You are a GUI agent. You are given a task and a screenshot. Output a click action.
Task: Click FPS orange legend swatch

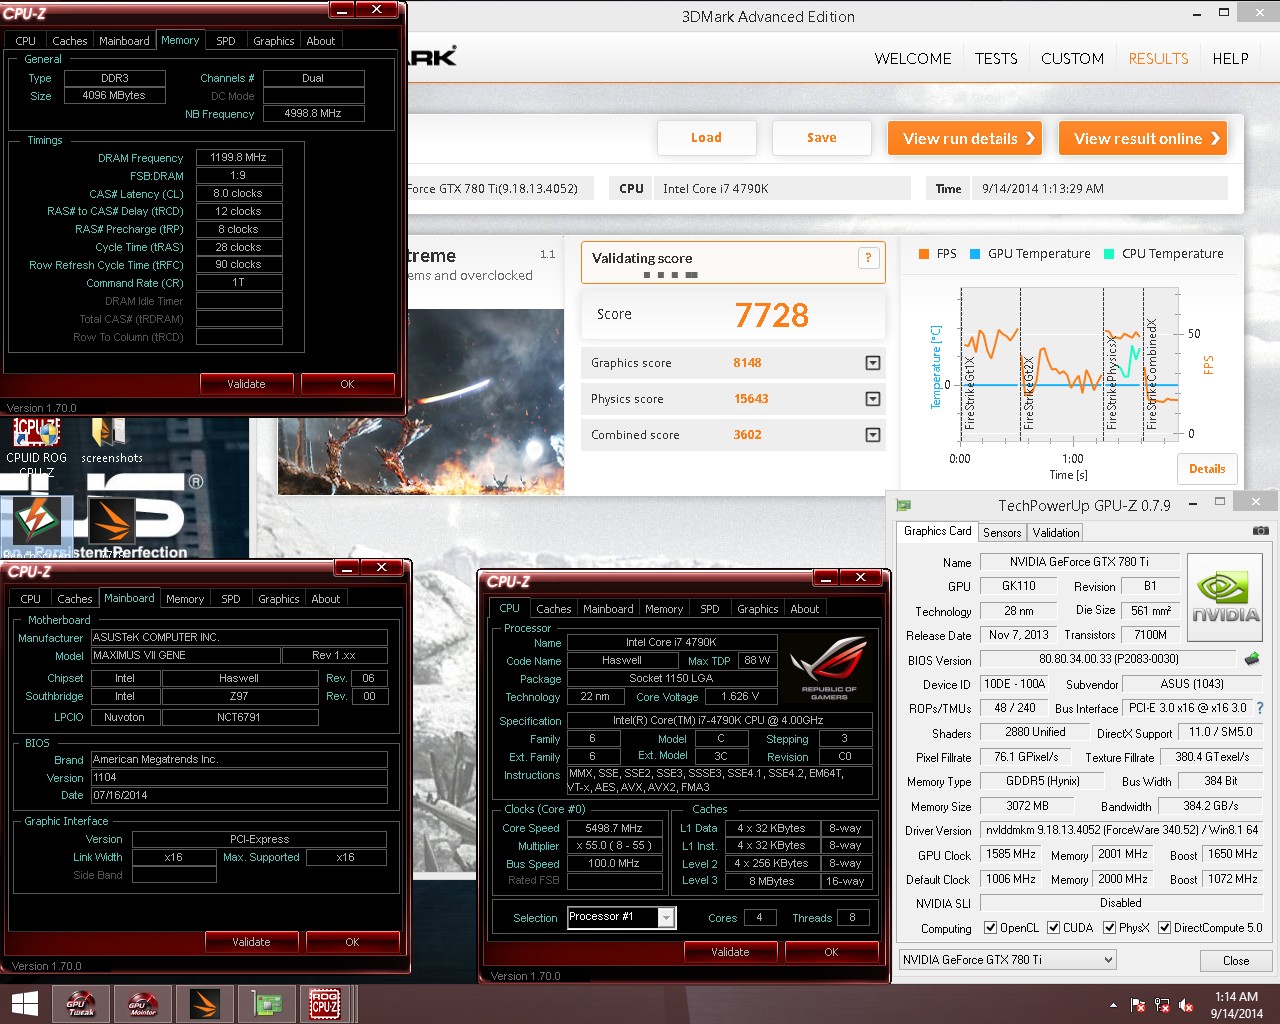coord(924,254)
